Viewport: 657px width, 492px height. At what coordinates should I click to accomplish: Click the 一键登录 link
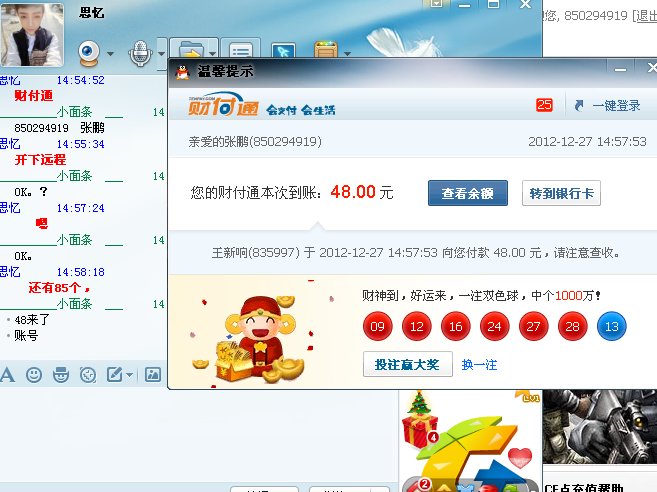tap(616, 106)
